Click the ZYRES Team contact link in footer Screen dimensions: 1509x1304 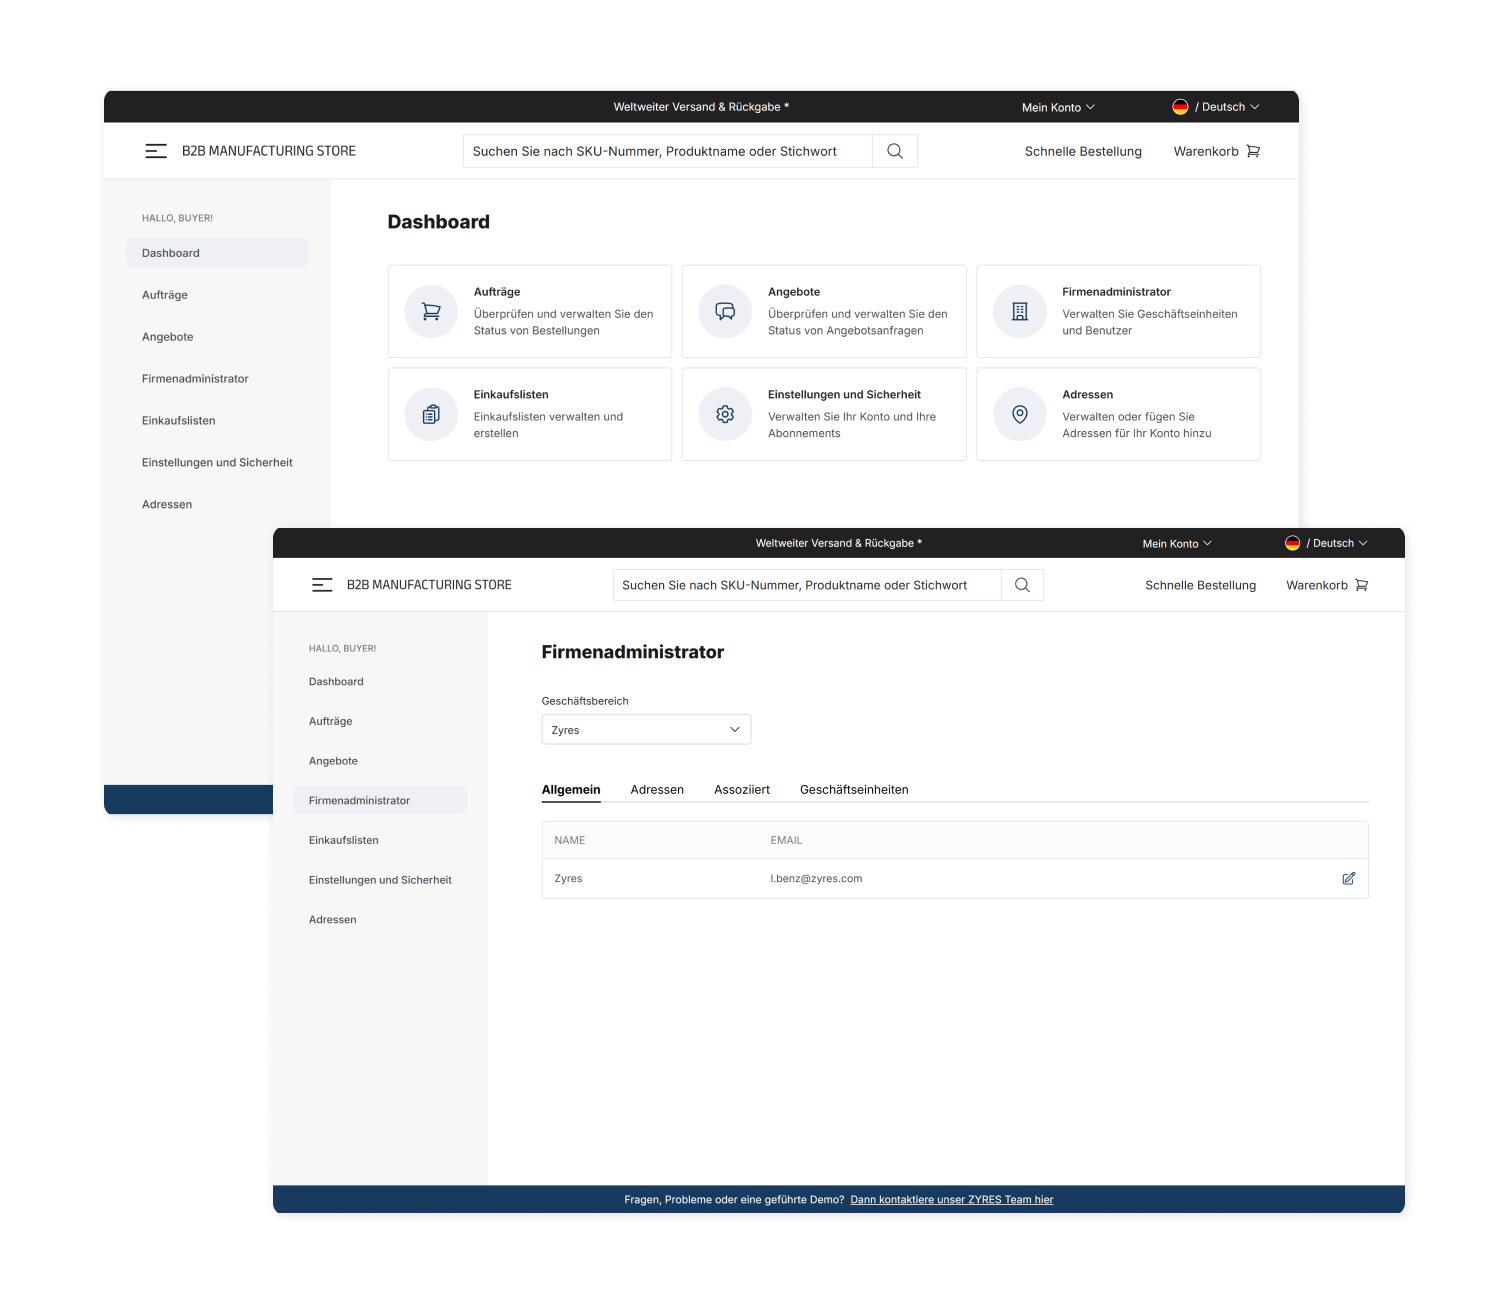[x=951, y=1199]
